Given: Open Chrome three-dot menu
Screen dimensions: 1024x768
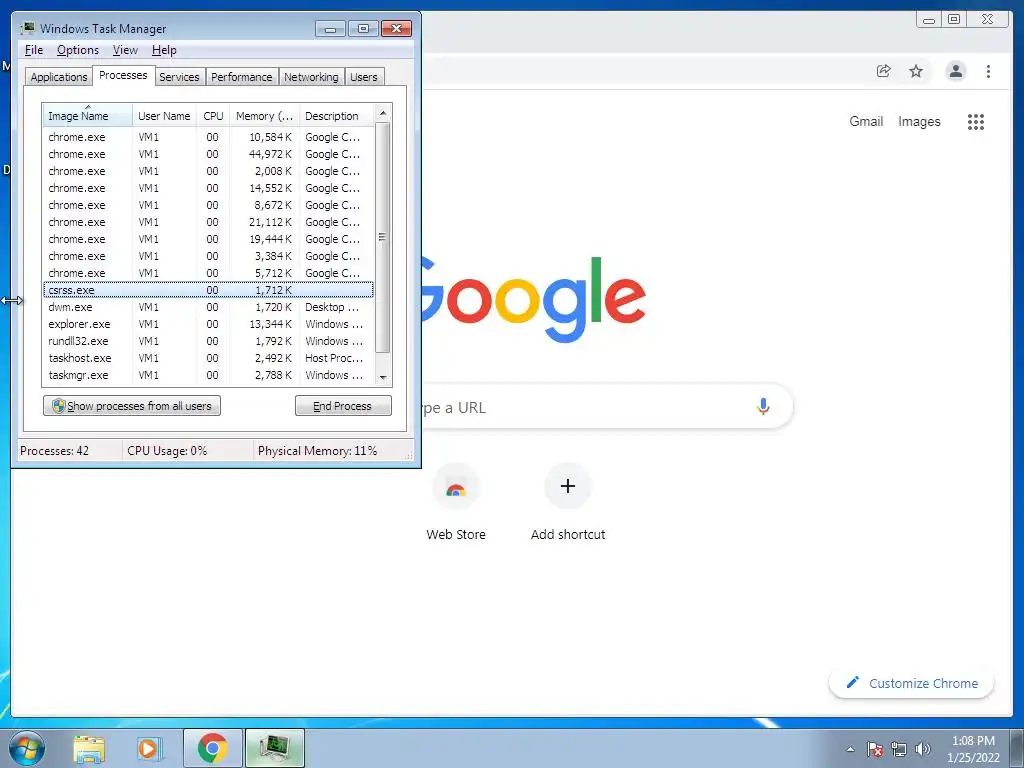Looking at the screenshot, I should pos(988,71).
